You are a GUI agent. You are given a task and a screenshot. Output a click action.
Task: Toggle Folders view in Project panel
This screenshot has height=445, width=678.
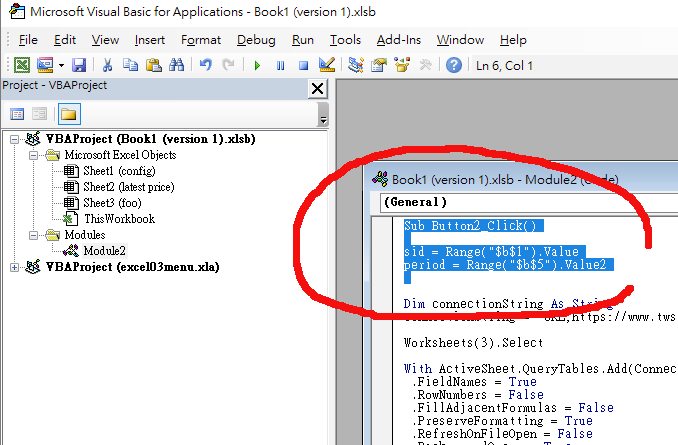pyautogui.click(x=69, y=114)
